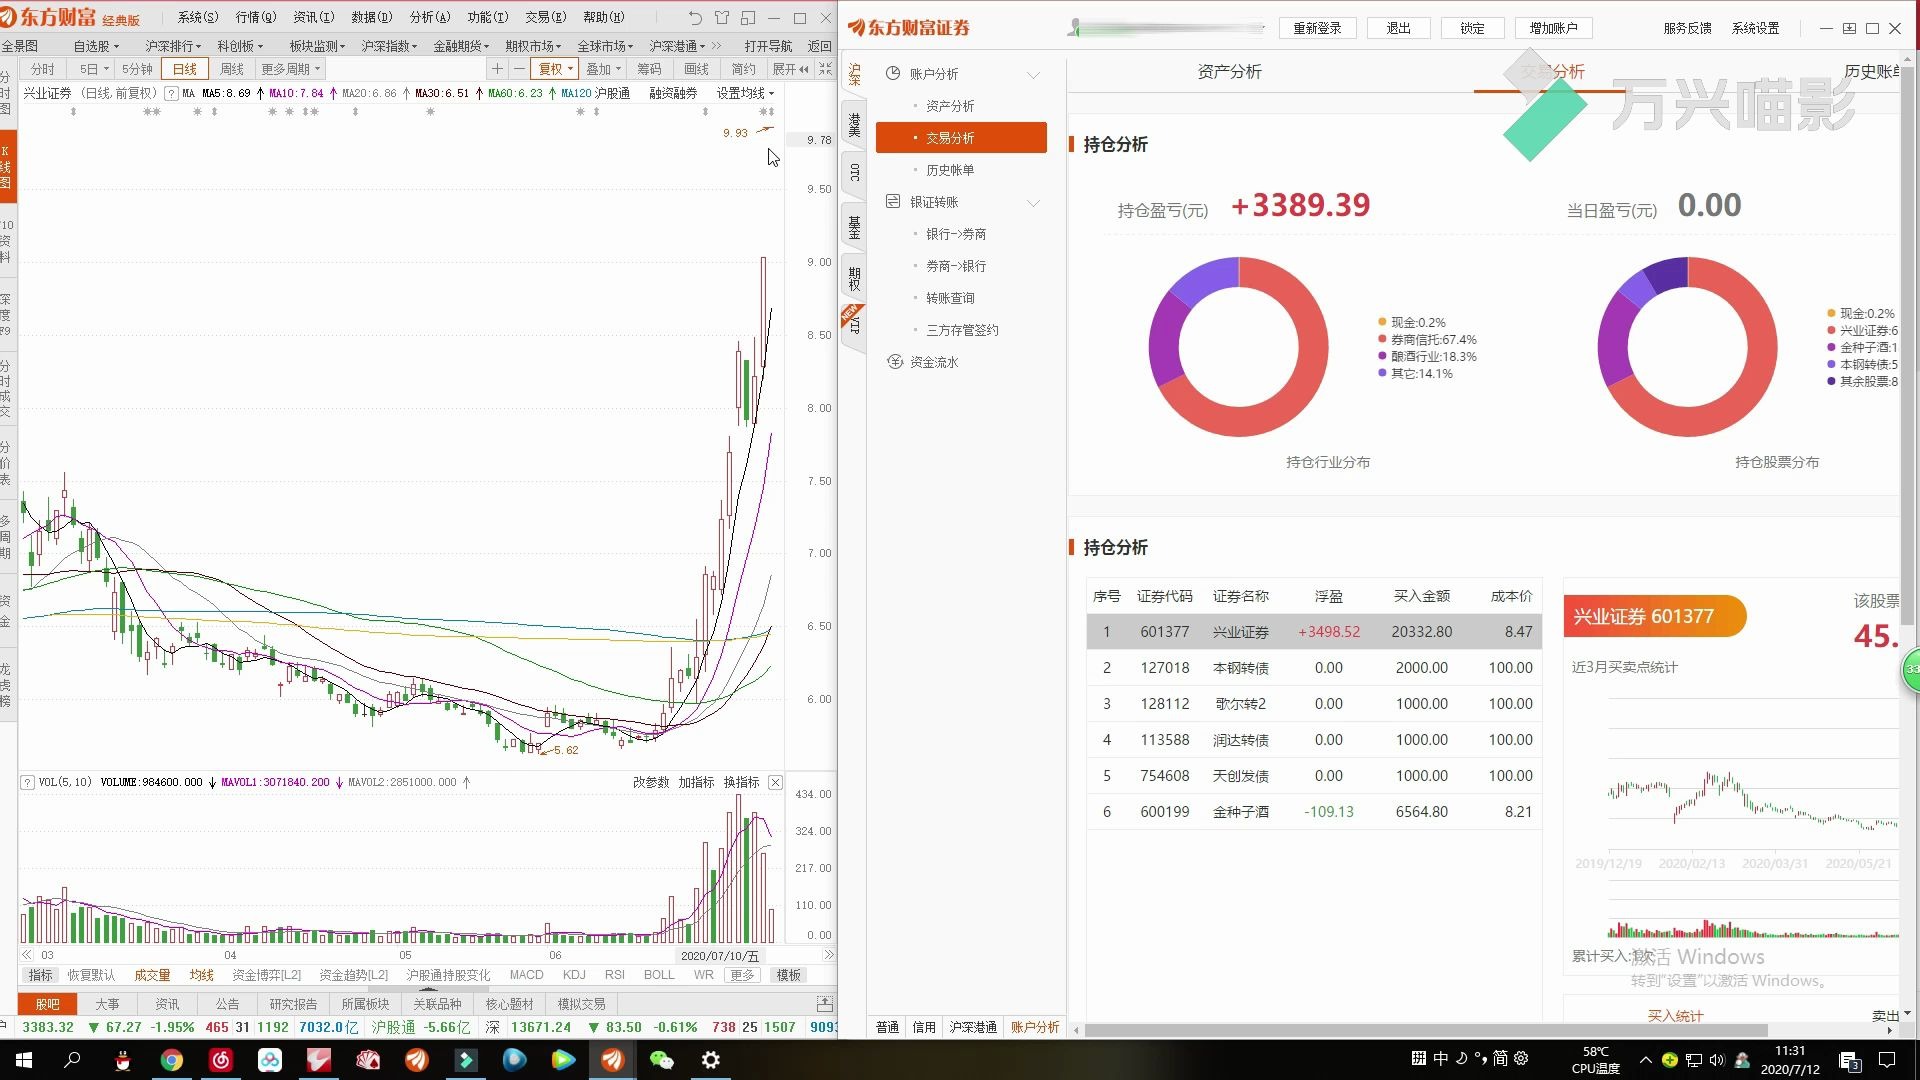Switch to the 信用 bottom tab
Viewport: 1920px width, 1080px height.
(924, 1027)
